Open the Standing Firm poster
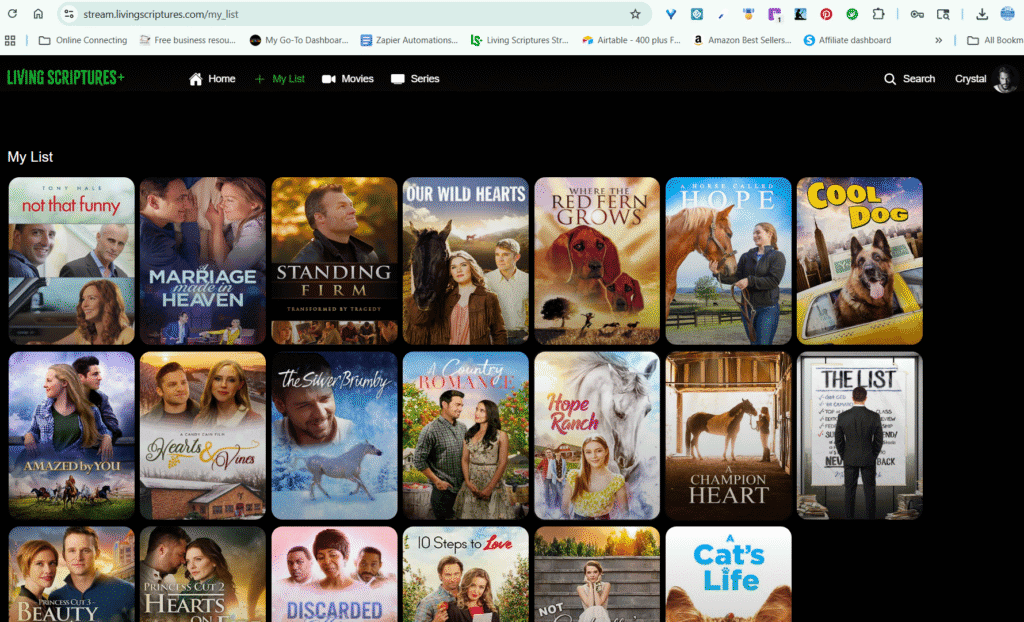This screenshot has width=1024, height=622. (334, 261)
